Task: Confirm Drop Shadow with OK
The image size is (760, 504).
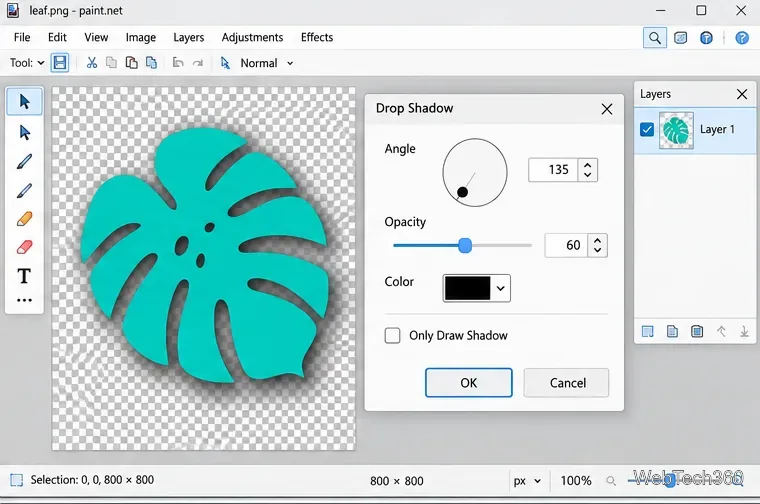Action: point(469,383)
